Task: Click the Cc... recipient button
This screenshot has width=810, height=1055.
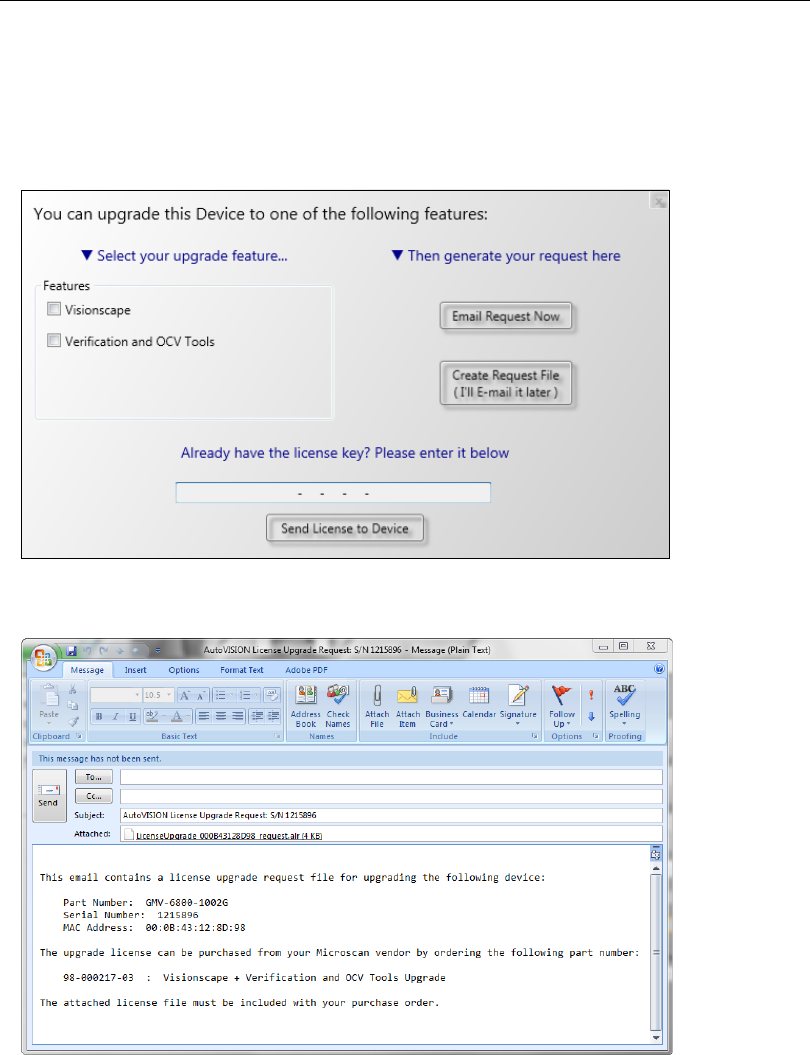Action: 94,796
